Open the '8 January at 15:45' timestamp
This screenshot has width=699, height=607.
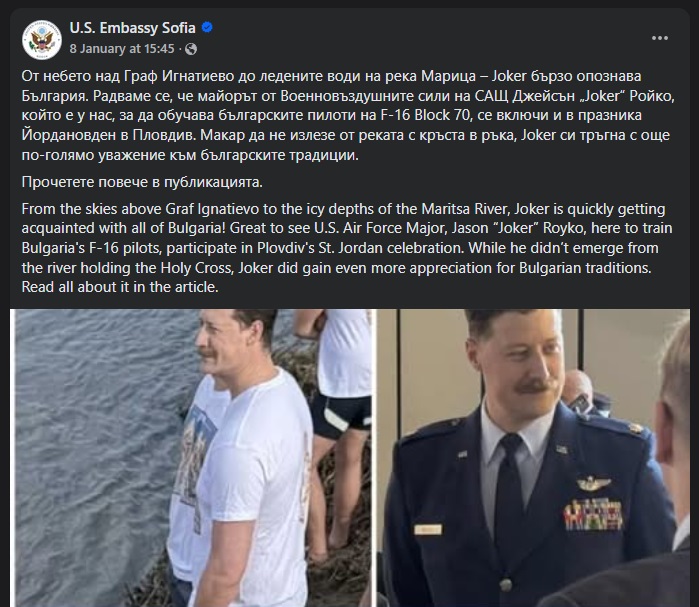[122, 48]
